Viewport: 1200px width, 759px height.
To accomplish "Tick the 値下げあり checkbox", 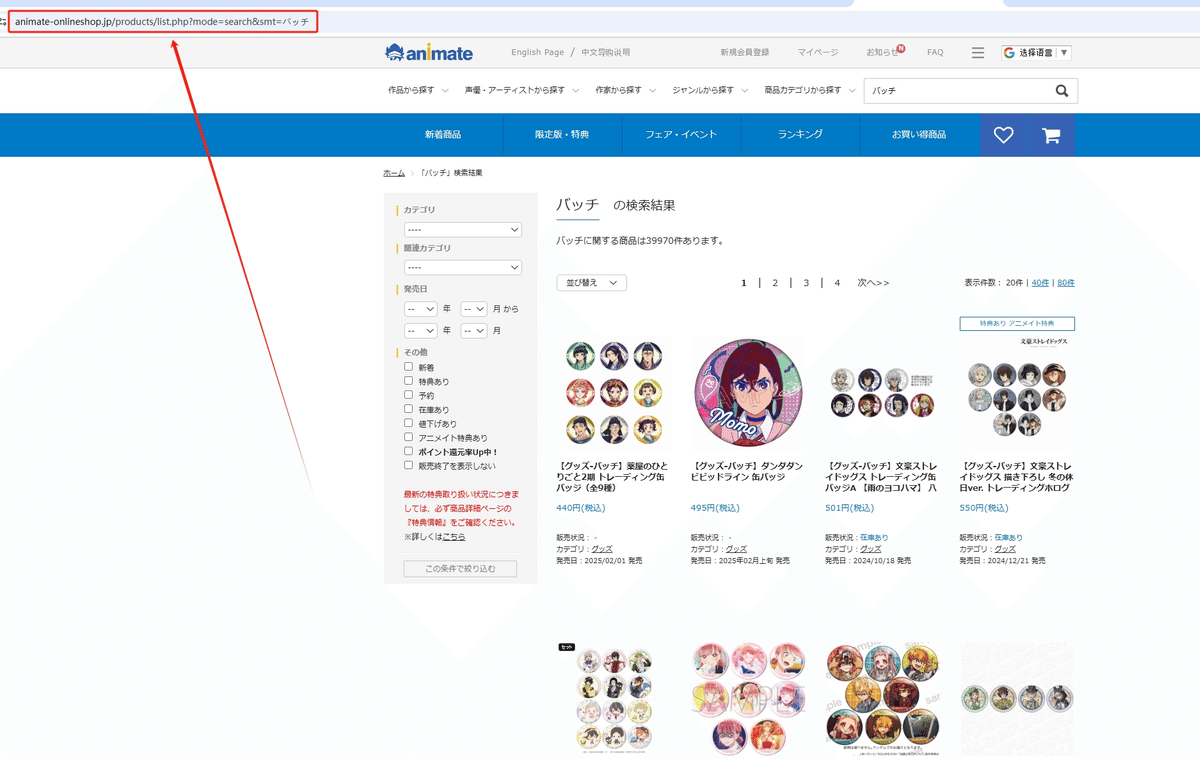I will pos(408,423).
